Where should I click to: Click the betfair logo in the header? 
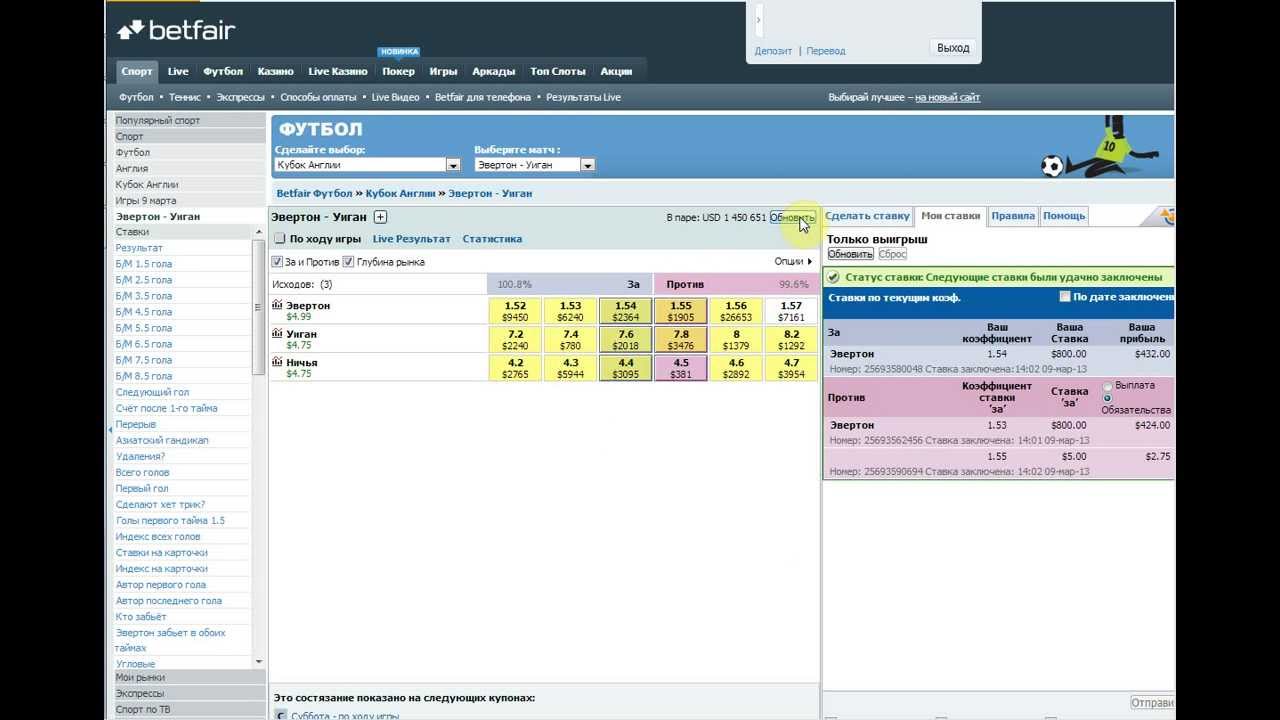click(x=176, y=31)
